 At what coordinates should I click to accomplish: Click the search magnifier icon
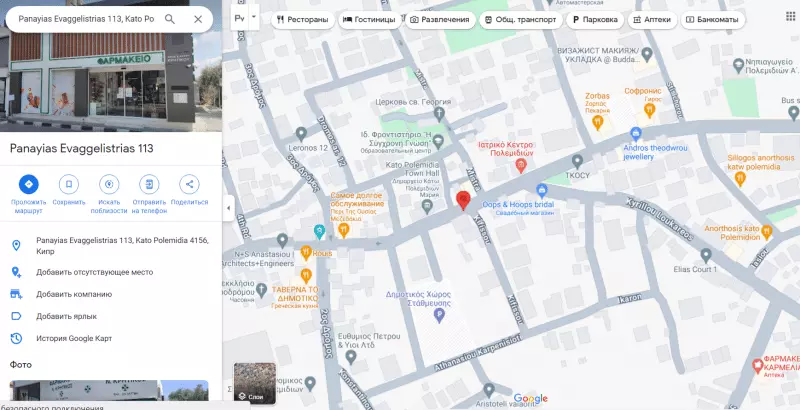coord(170,19)
